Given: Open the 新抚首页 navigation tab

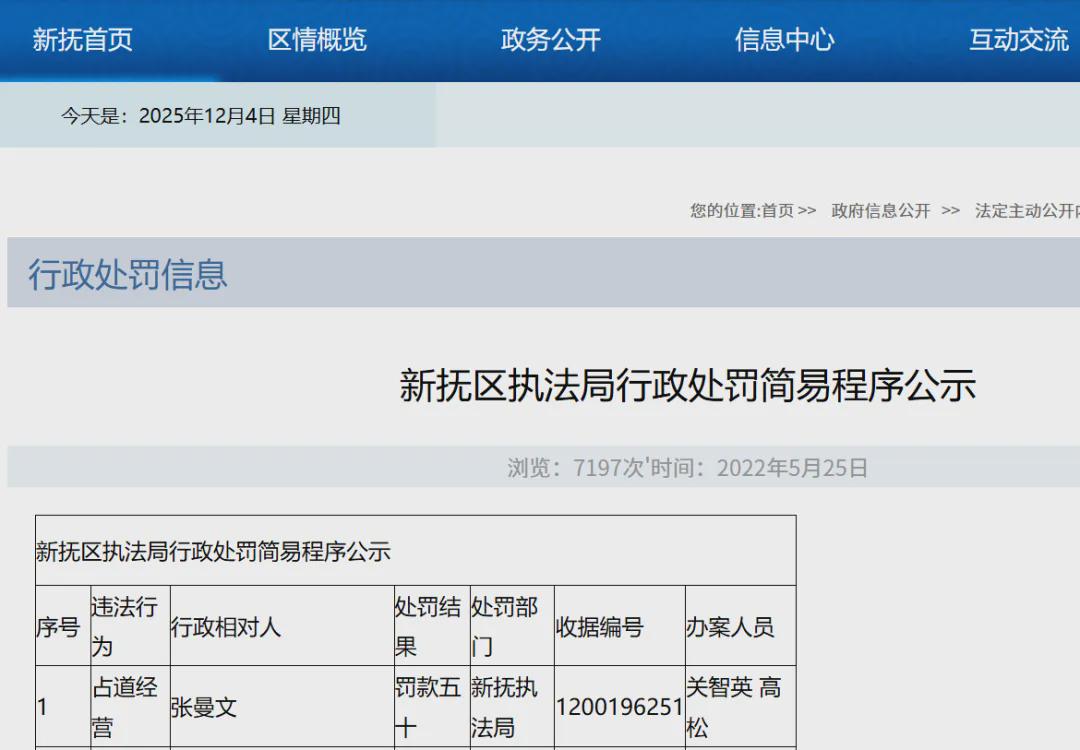Looking at the screenshot, I should pyautogui.click(x=83, y=40).
